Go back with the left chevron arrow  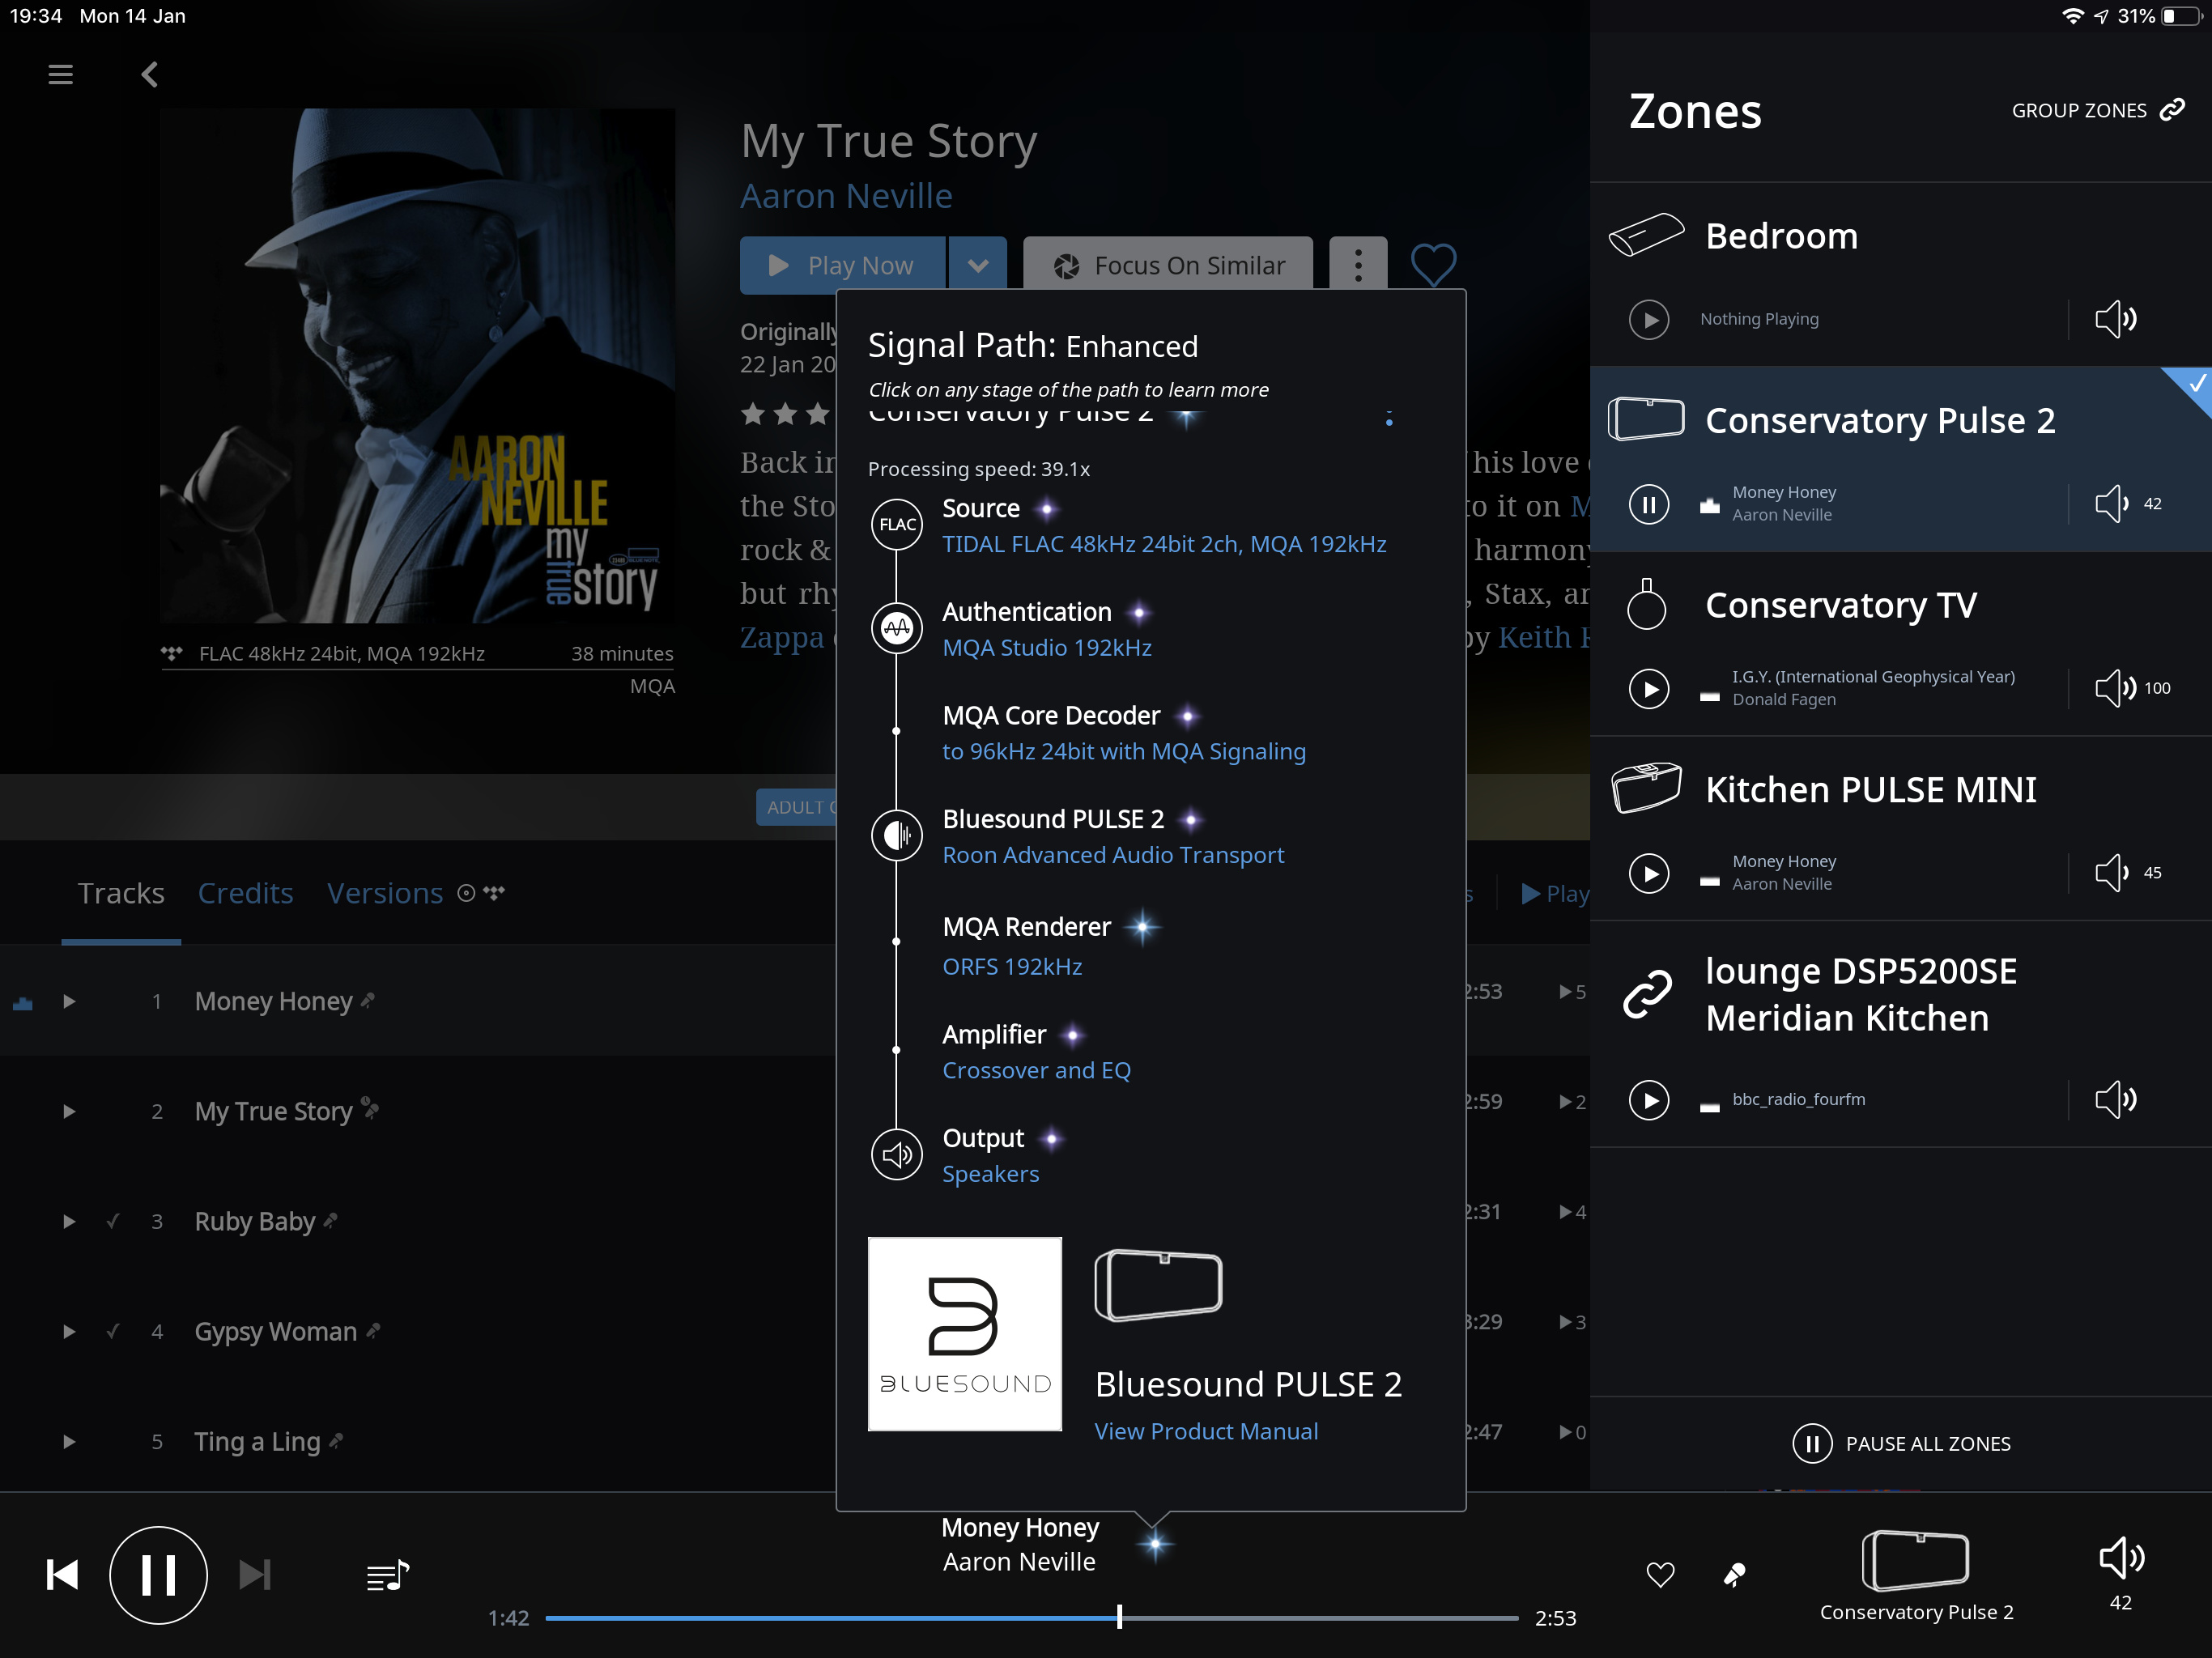(x=150, y=74)
